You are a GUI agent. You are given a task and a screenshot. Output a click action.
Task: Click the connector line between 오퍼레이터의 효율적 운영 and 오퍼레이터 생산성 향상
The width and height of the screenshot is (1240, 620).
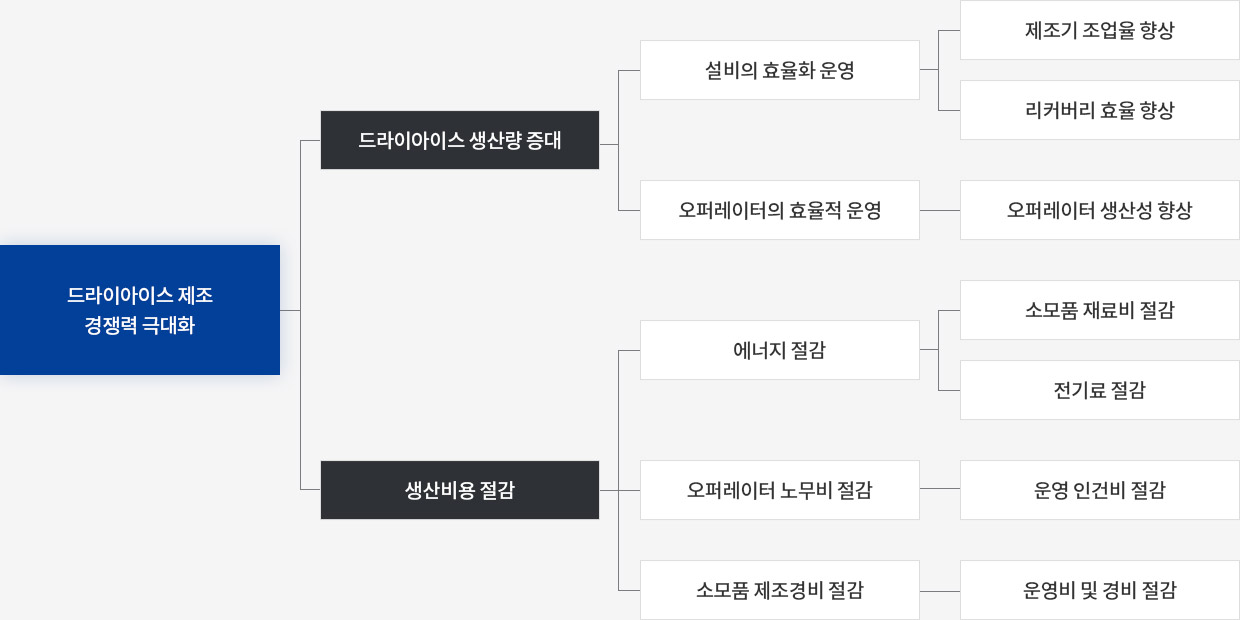940,210
